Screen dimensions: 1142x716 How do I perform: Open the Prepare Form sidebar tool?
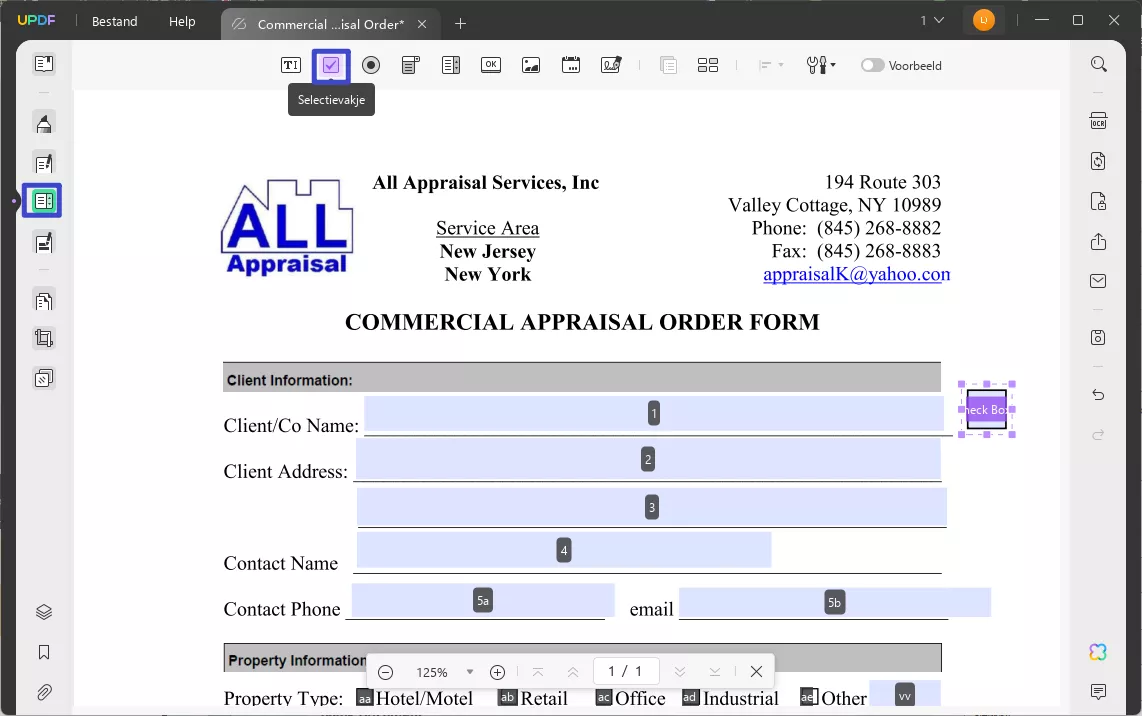click(x=42, y=201)
